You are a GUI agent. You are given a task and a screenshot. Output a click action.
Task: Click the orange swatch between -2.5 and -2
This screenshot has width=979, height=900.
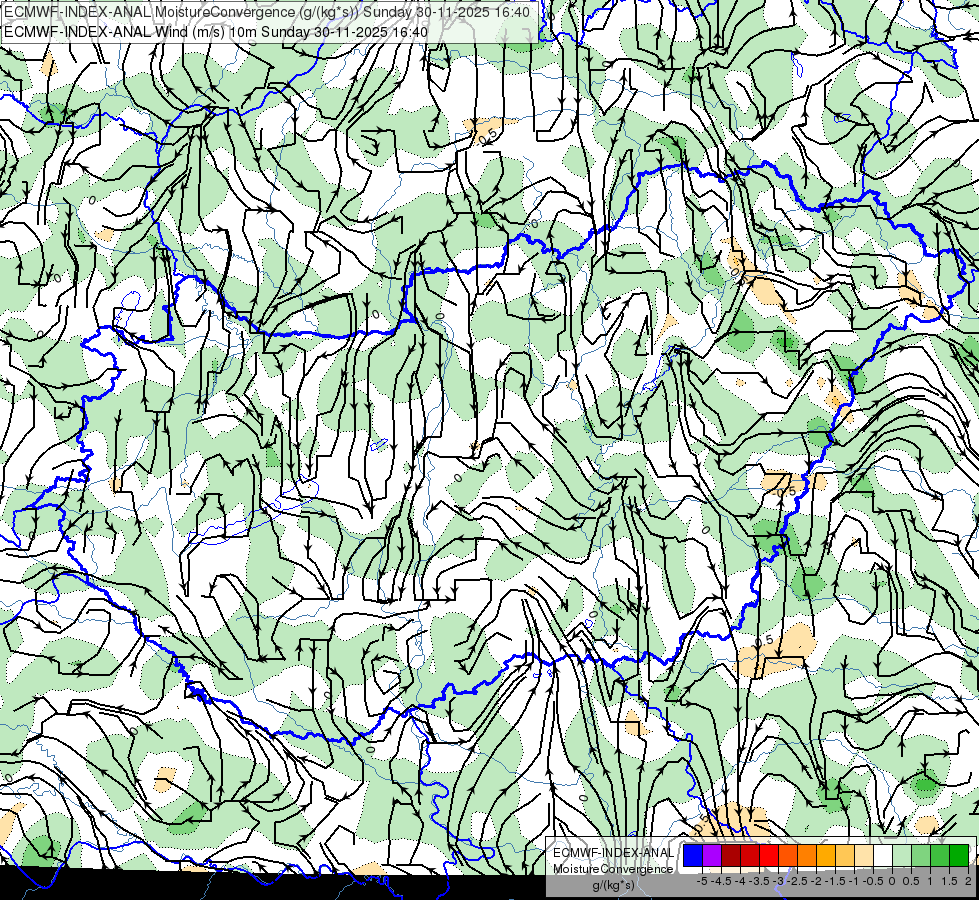click(807, 855)
